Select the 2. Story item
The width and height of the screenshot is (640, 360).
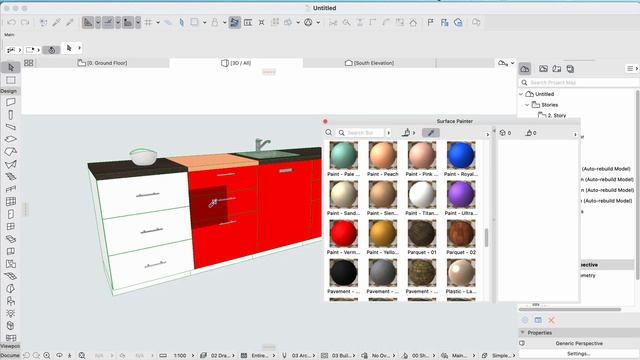pos(552,116)
